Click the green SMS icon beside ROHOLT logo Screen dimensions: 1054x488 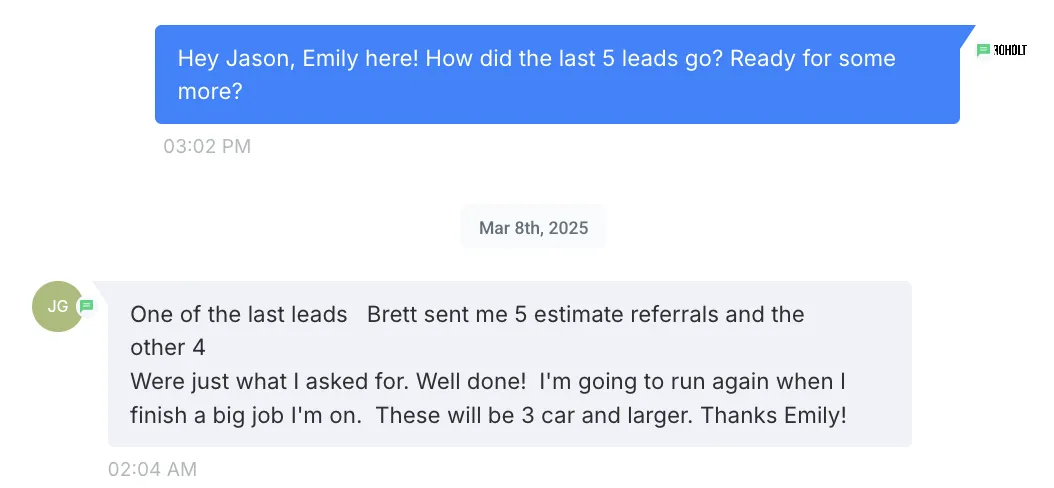click(983, 50)
